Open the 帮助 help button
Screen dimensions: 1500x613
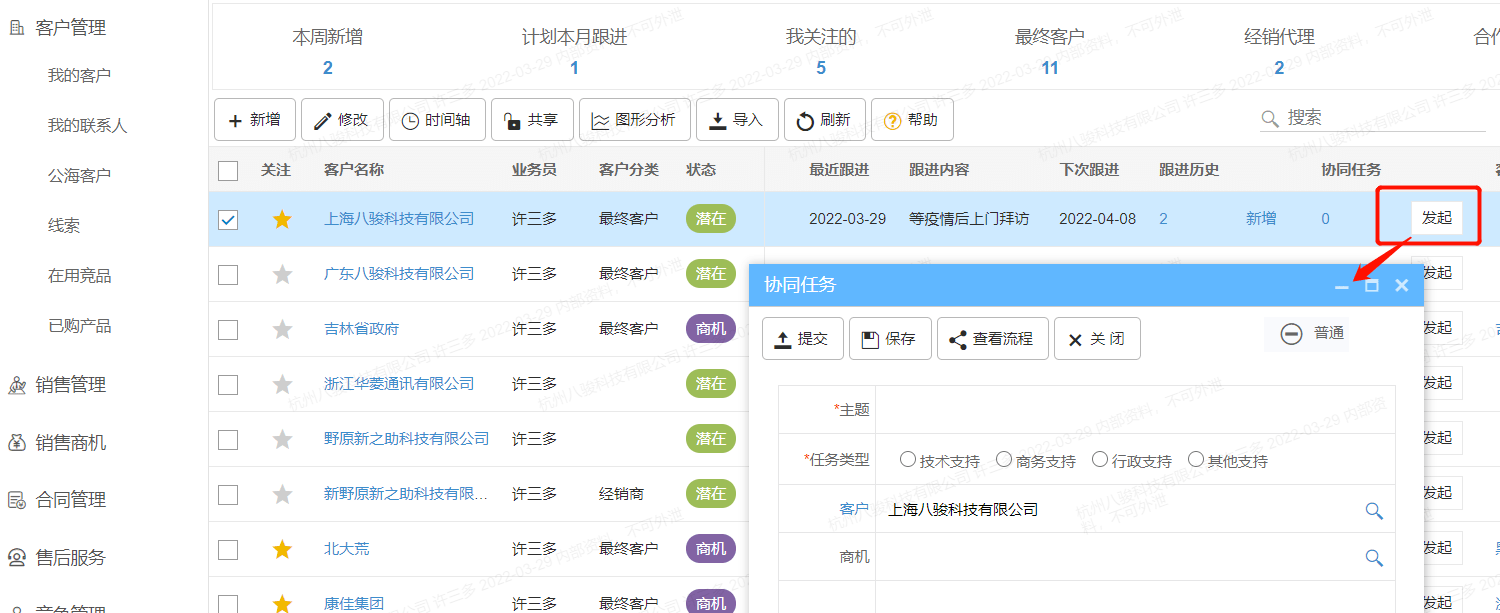click(x=911, y=120)
